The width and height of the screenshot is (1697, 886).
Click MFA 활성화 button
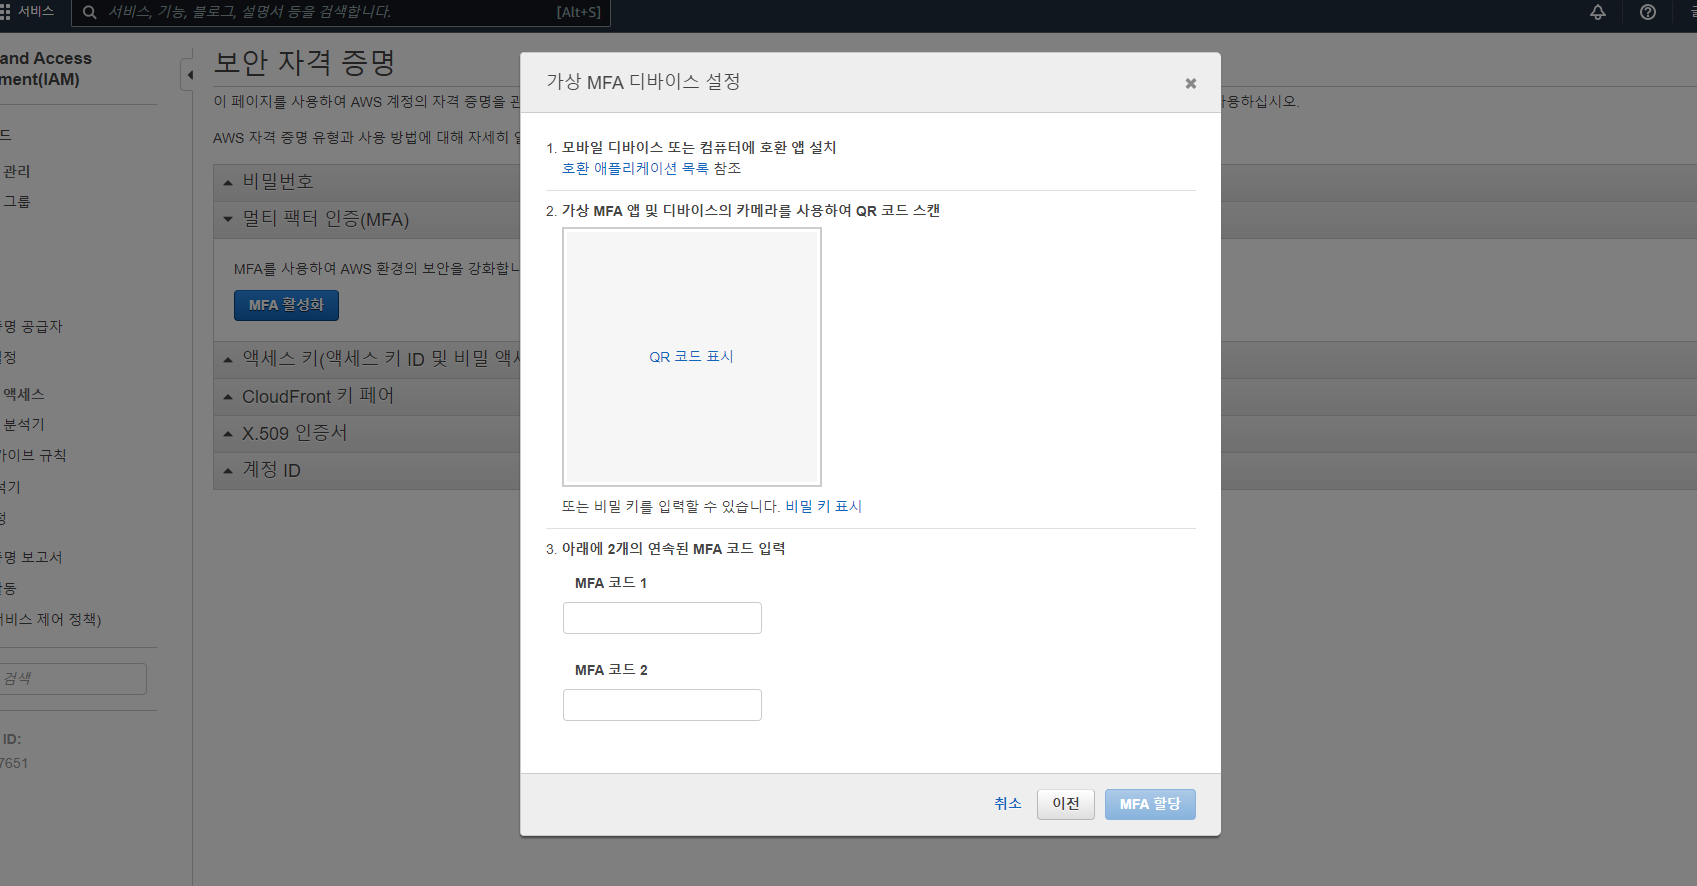tap(286, 305)
